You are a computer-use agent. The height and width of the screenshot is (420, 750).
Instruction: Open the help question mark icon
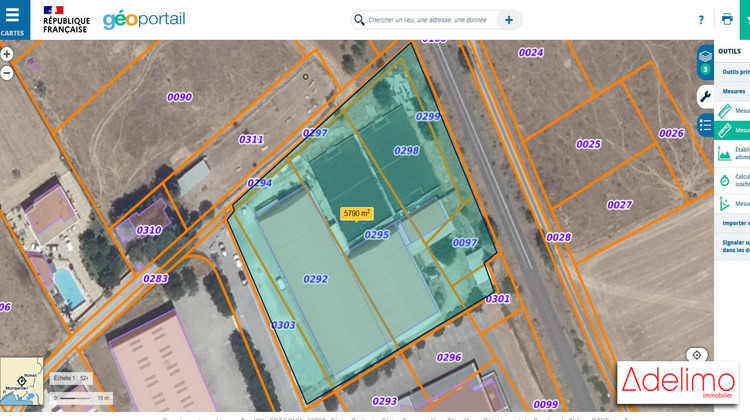701,20
